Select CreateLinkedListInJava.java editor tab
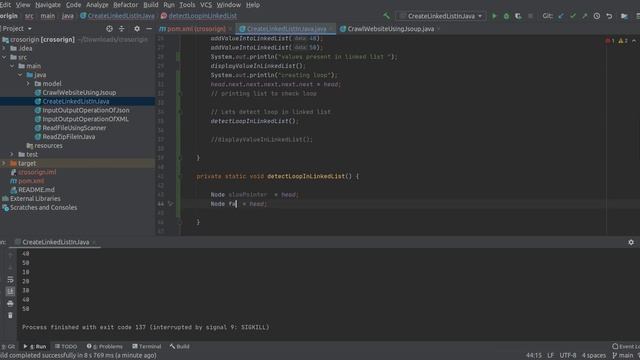Screen dimensions: 640x360 286,29
